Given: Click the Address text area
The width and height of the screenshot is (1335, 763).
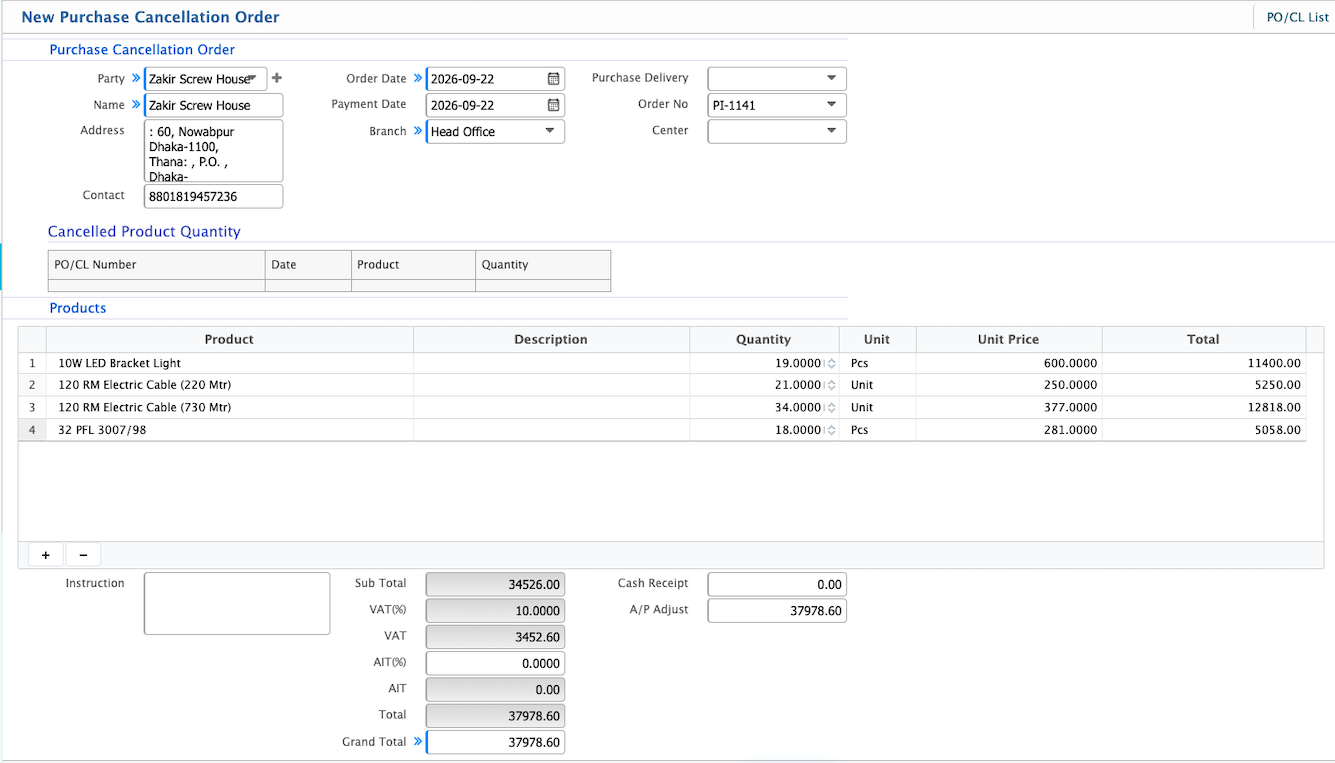Looking at the screenshot, I should [214, 151].
